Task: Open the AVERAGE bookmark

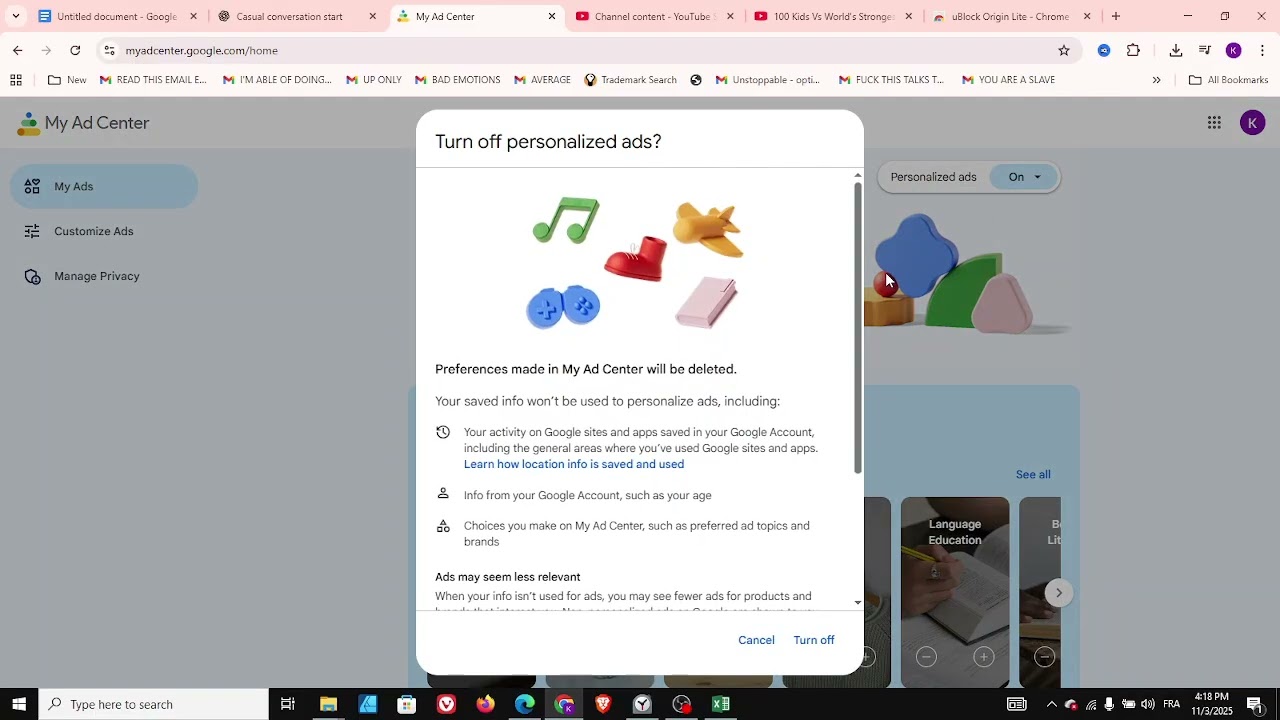Action: [x=541, y=80]
